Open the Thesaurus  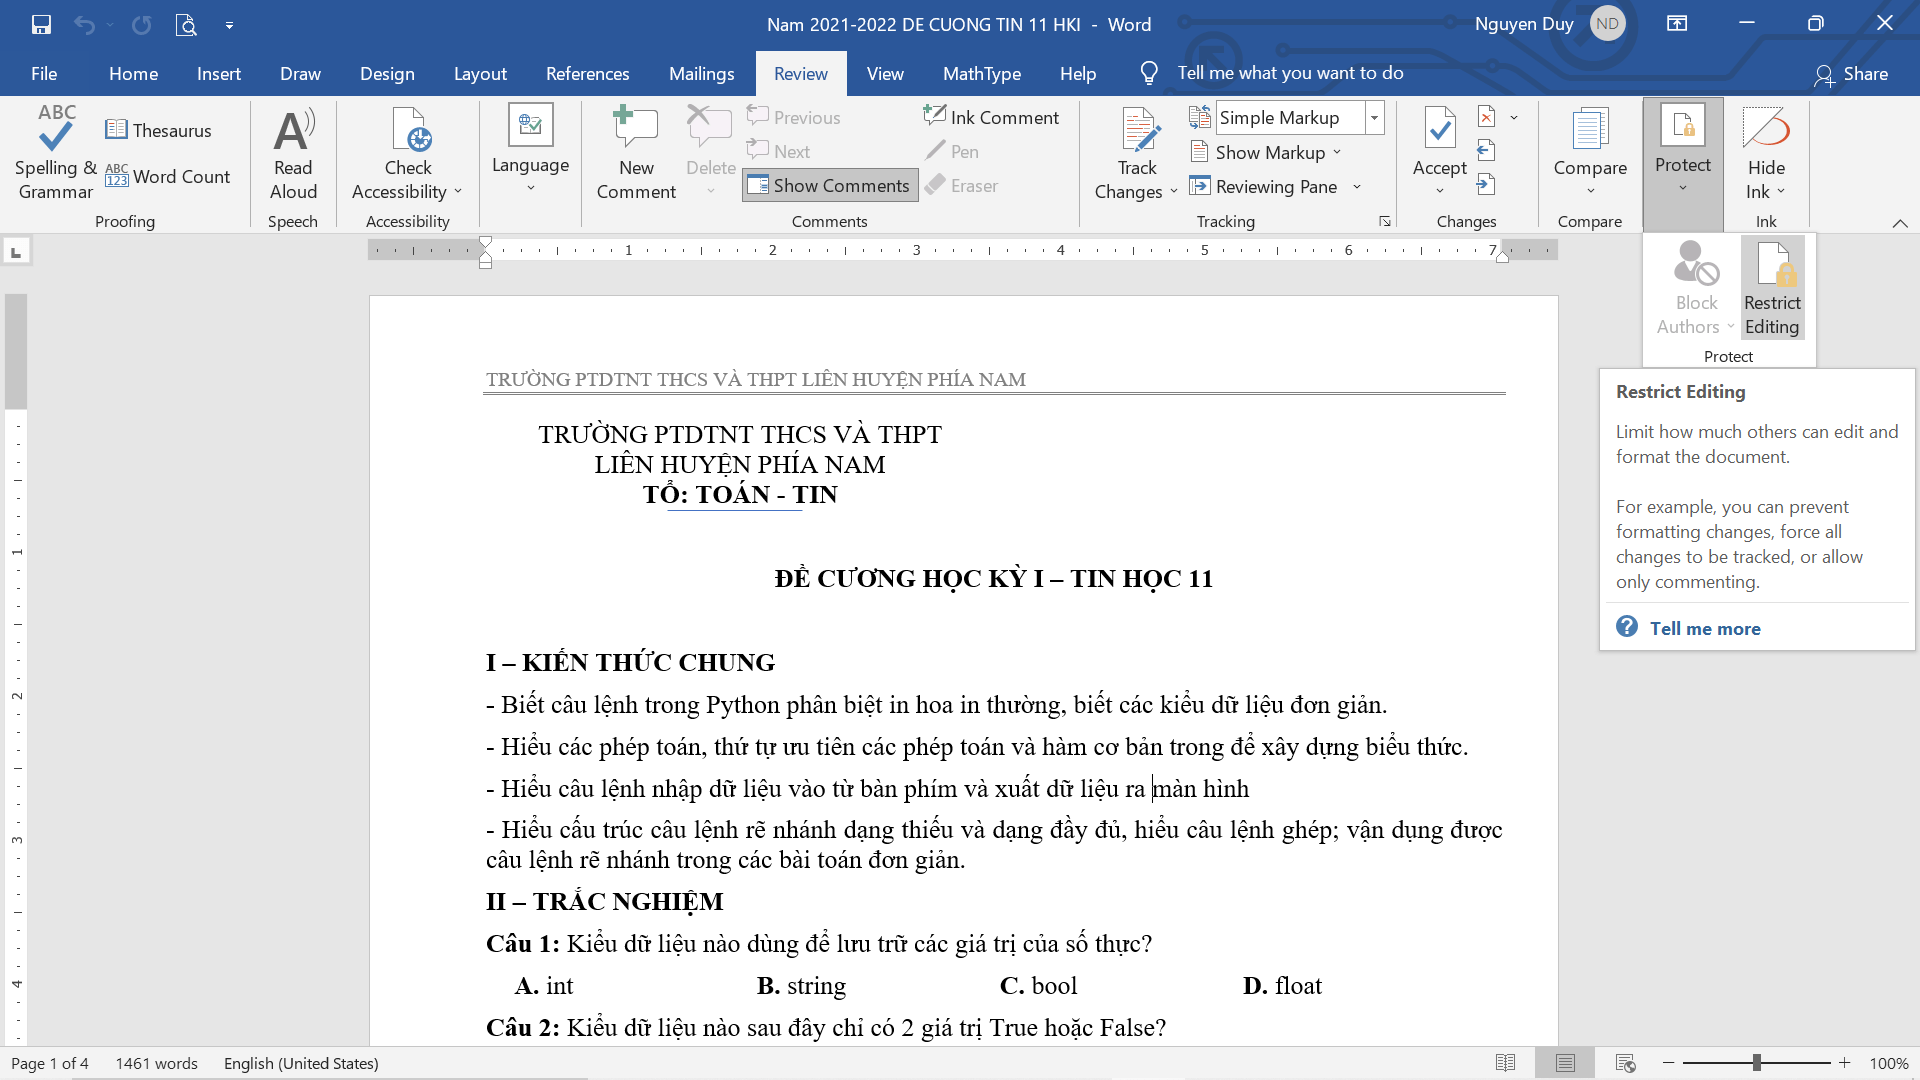(x=159, y=130)
